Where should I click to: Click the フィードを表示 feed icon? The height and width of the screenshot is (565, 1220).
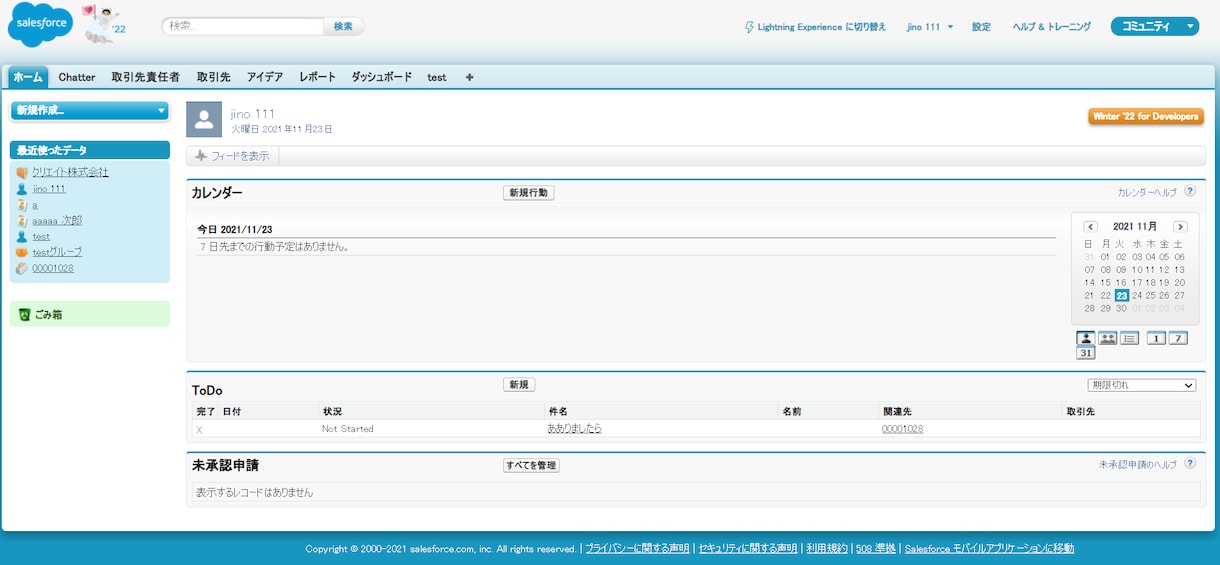tap(200, 156)
